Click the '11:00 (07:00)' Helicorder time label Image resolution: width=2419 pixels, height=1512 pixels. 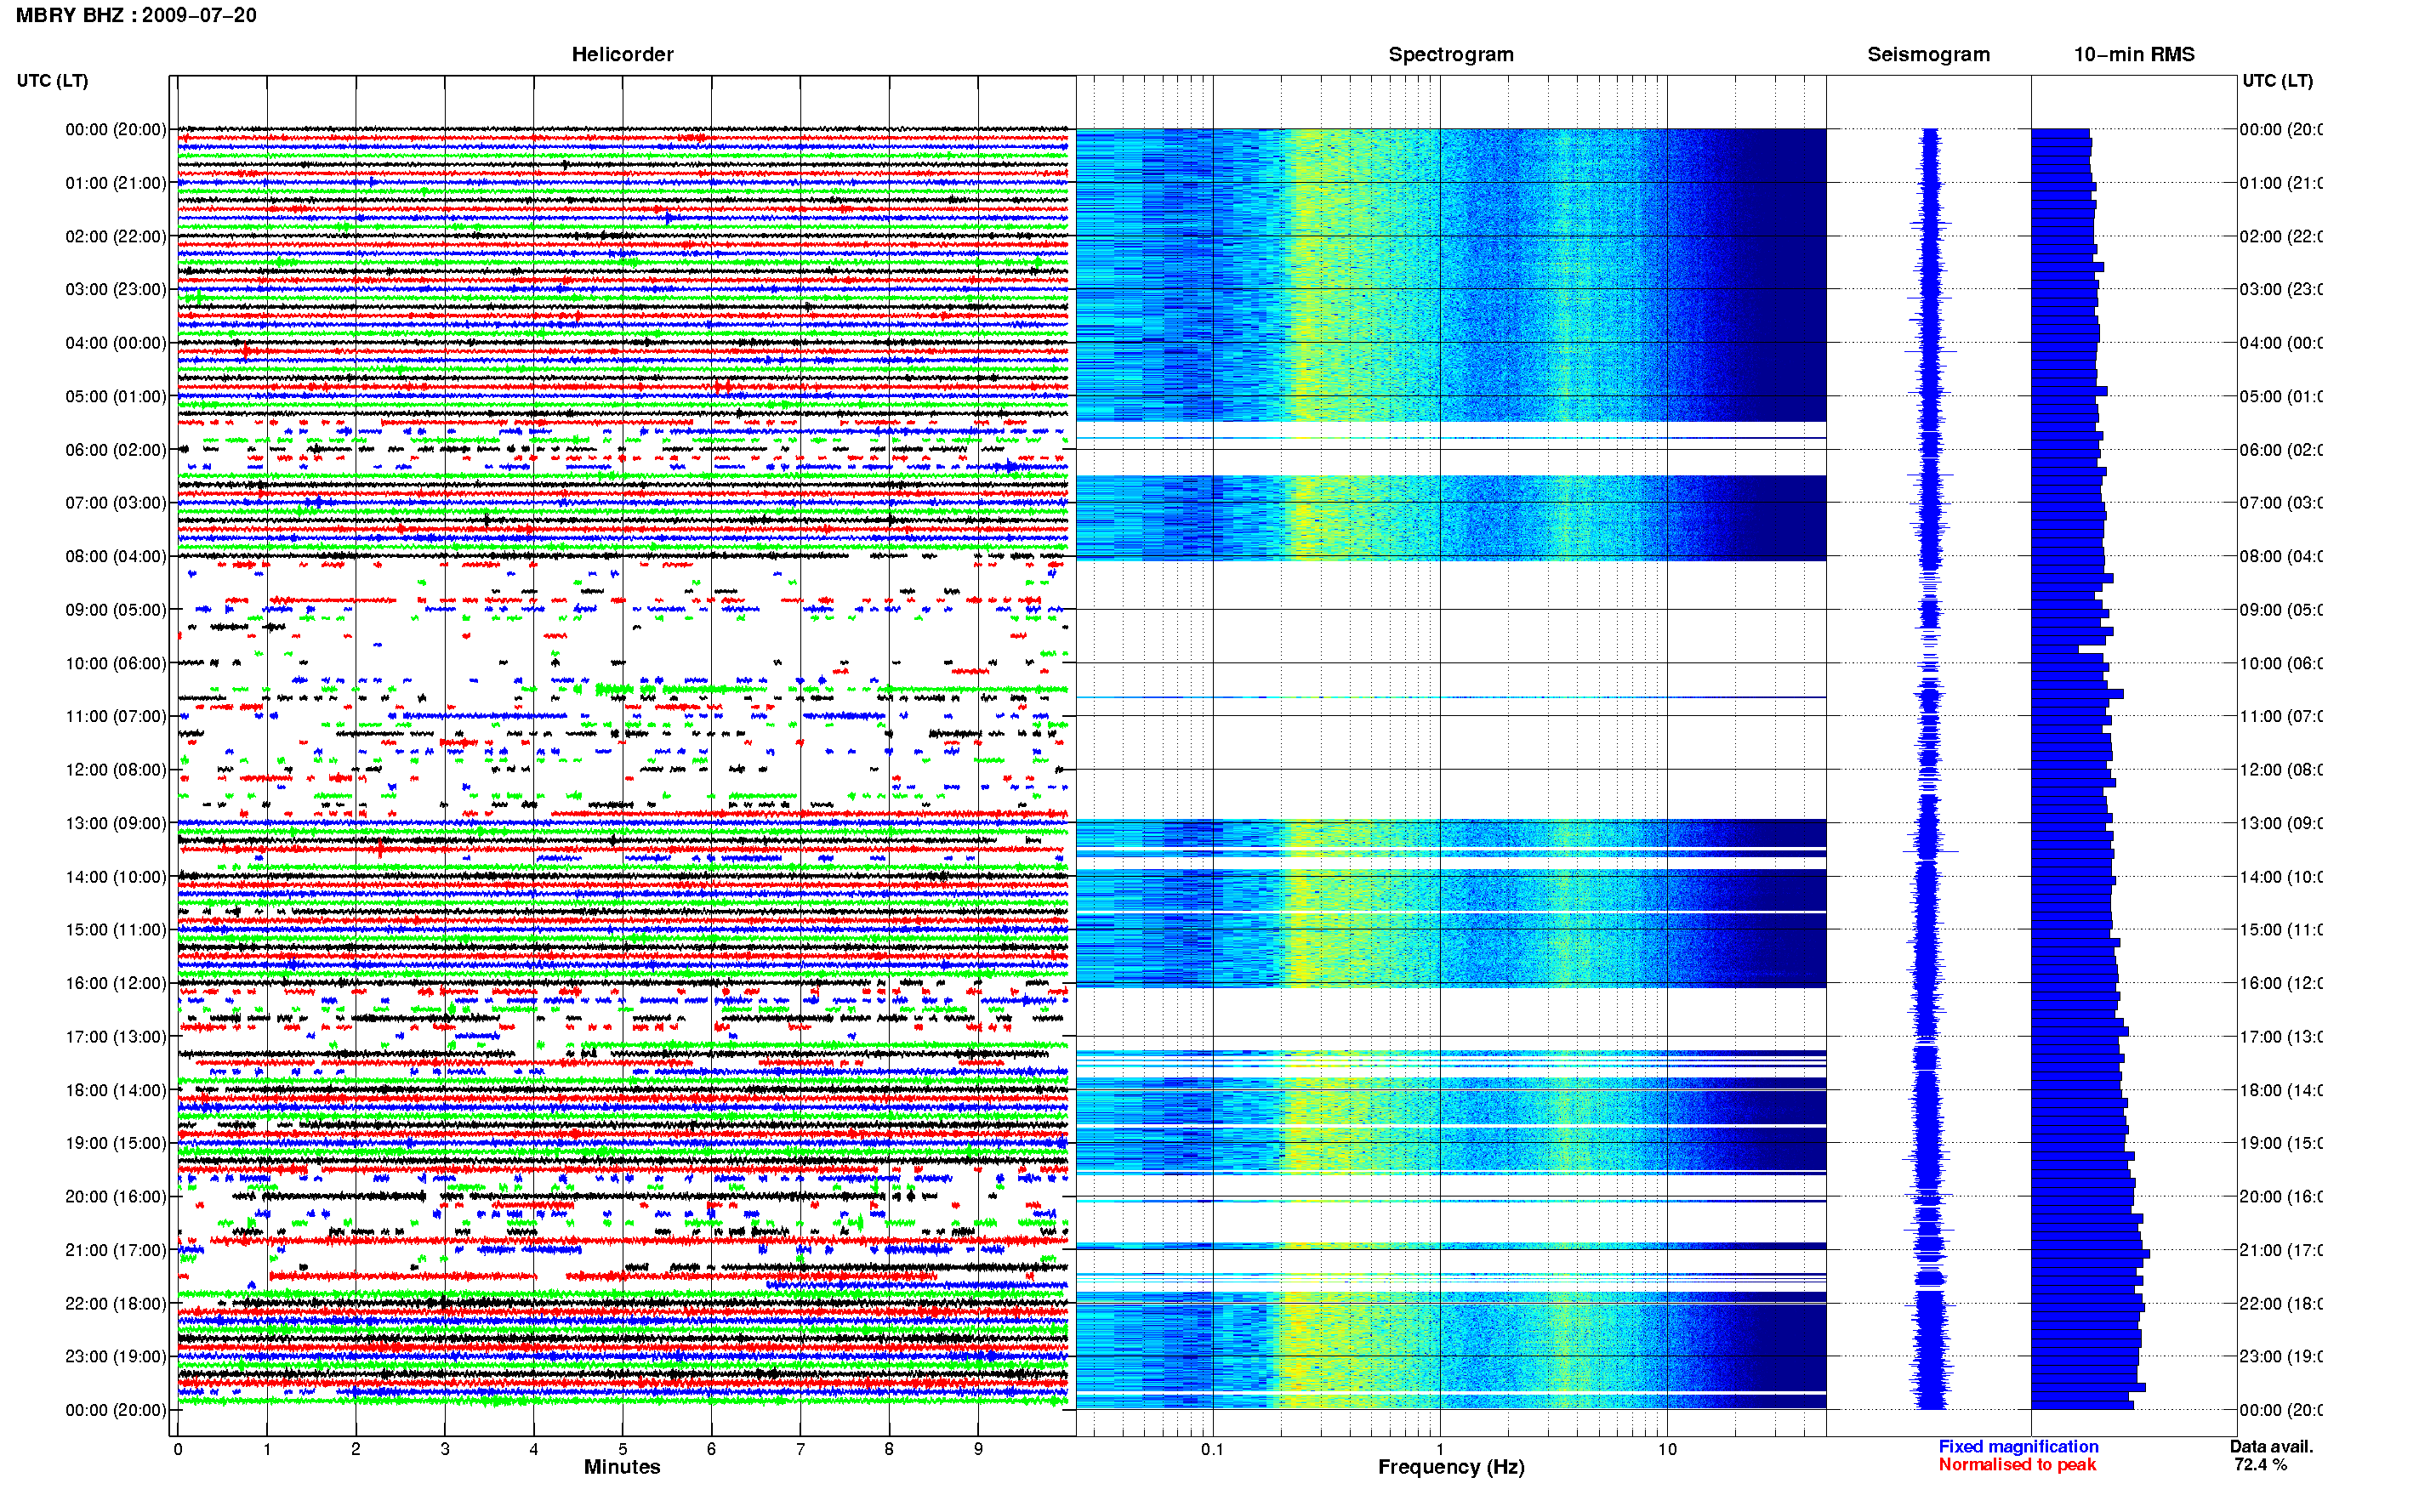click(116, 716)
